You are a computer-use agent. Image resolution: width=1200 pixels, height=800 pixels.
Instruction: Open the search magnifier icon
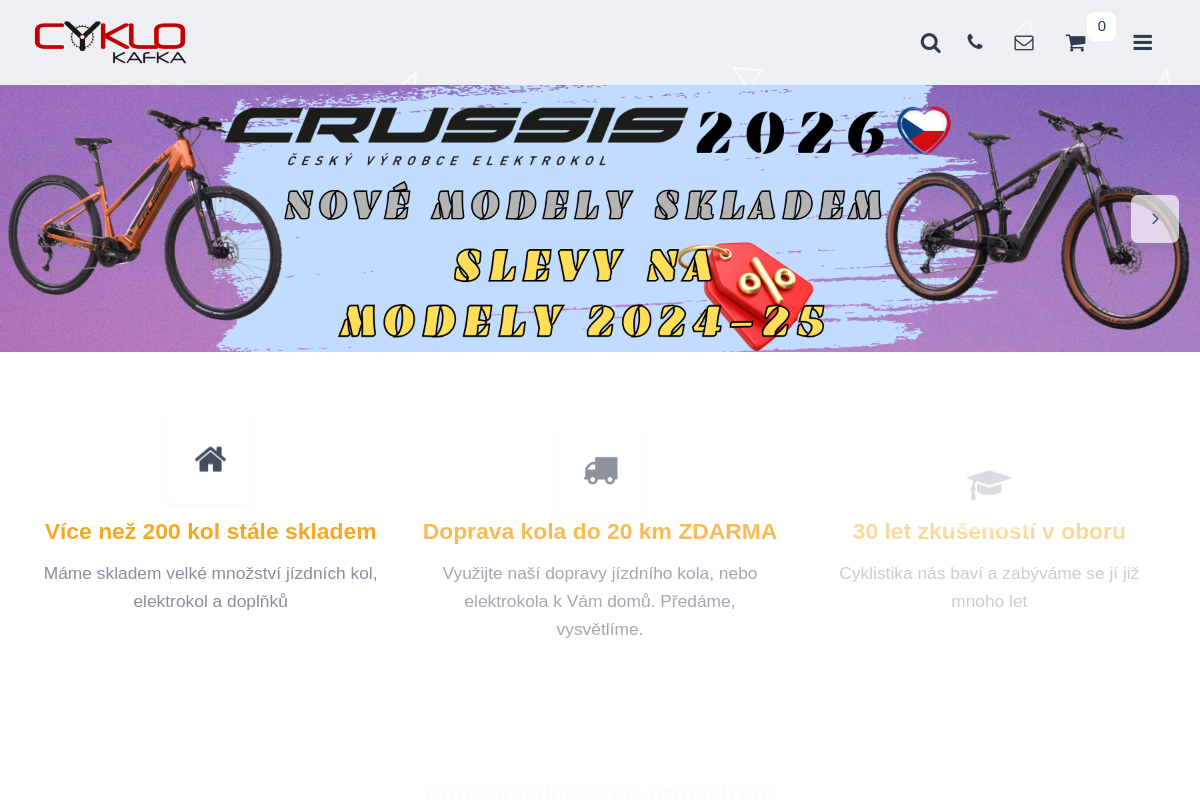pyautogui.click(x=930, y=43)
